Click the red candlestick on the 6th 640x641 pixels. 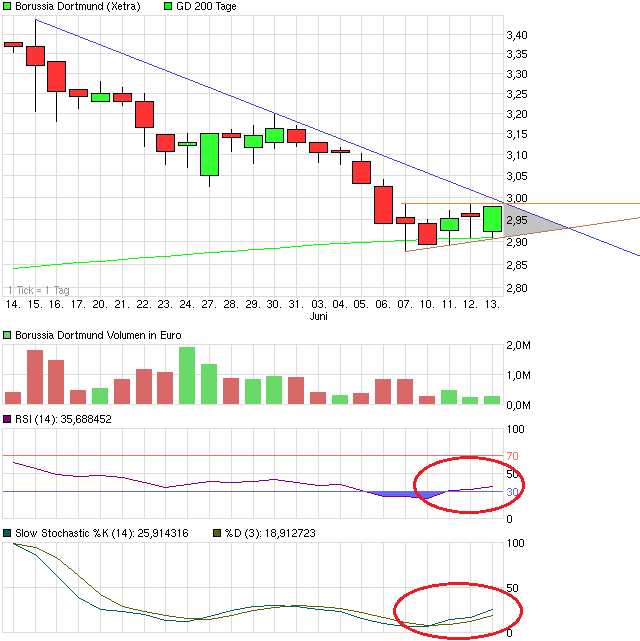[383, 205]
